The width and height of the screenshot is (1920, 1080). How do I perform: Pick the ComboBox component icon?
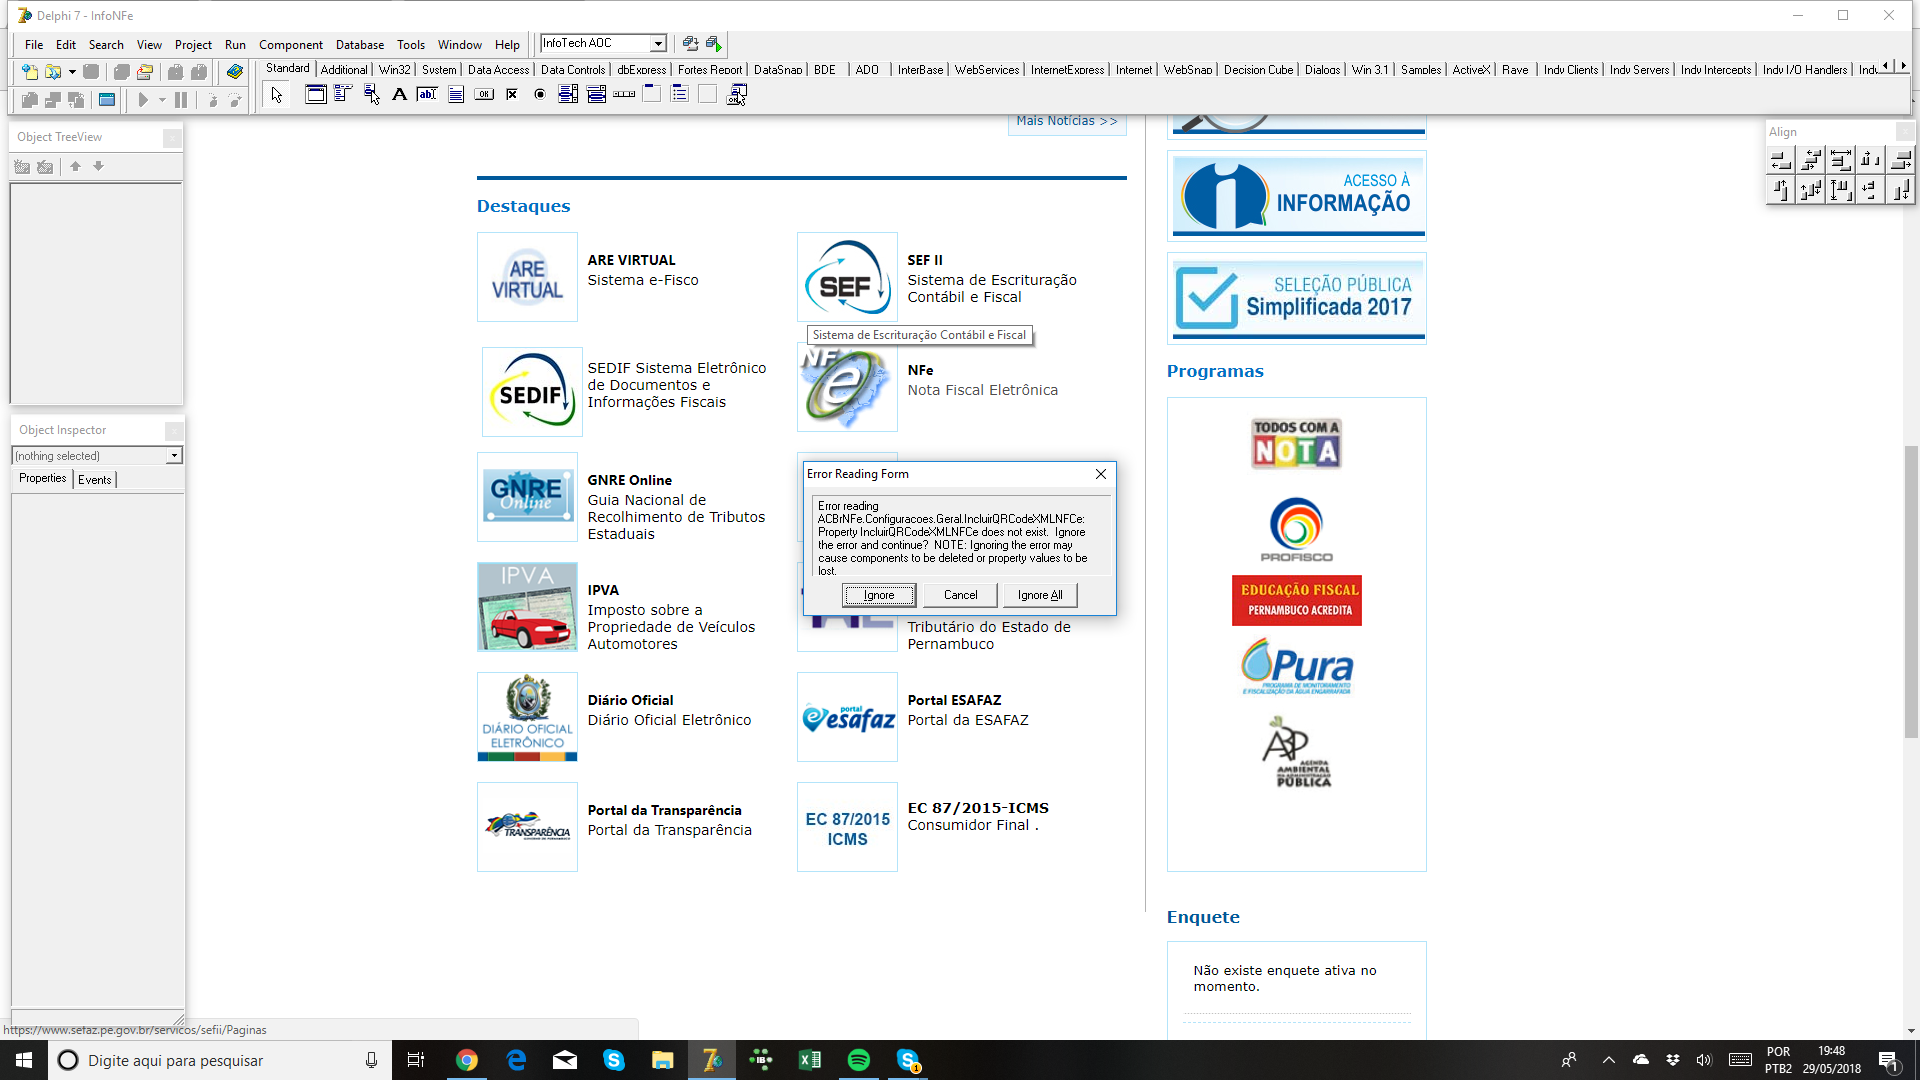596,95
